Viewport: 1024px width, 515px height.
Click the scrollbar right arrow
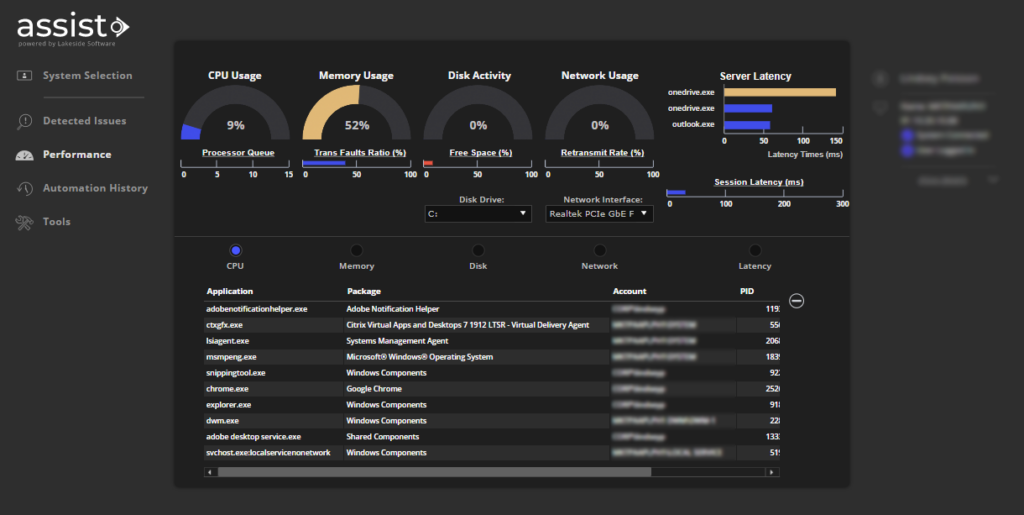click(771, 472)
